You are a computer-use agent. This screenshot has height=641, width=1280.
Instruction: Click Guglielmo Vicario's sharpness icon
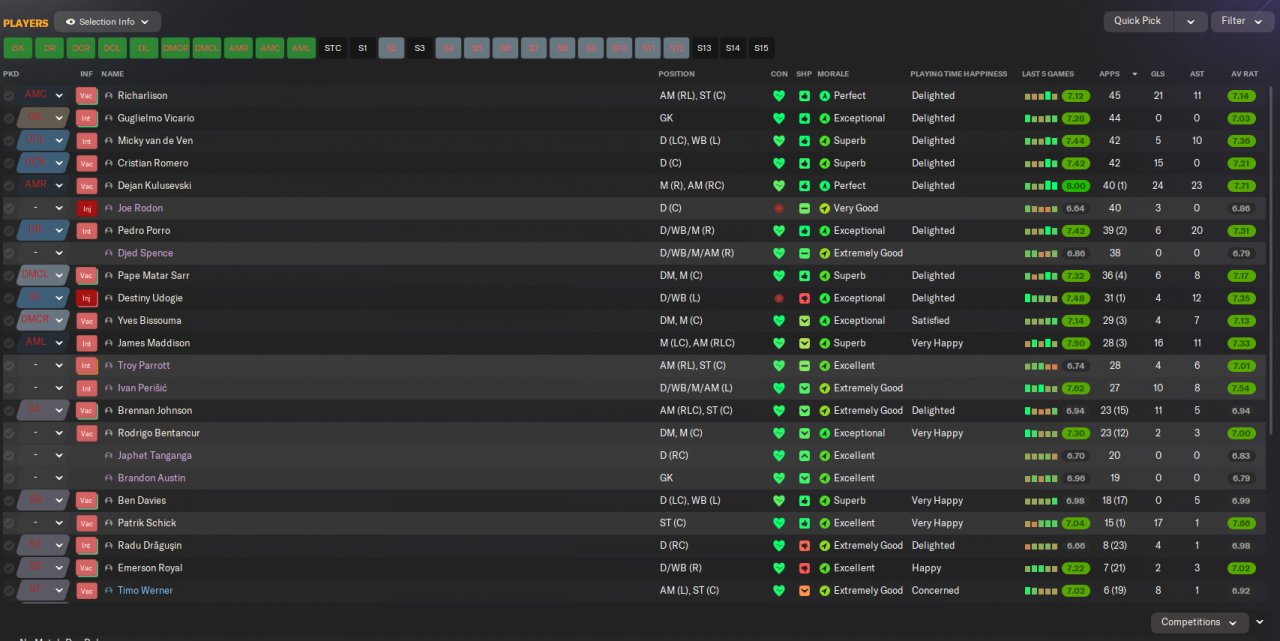pyautogui.click(x=804, y=118)
